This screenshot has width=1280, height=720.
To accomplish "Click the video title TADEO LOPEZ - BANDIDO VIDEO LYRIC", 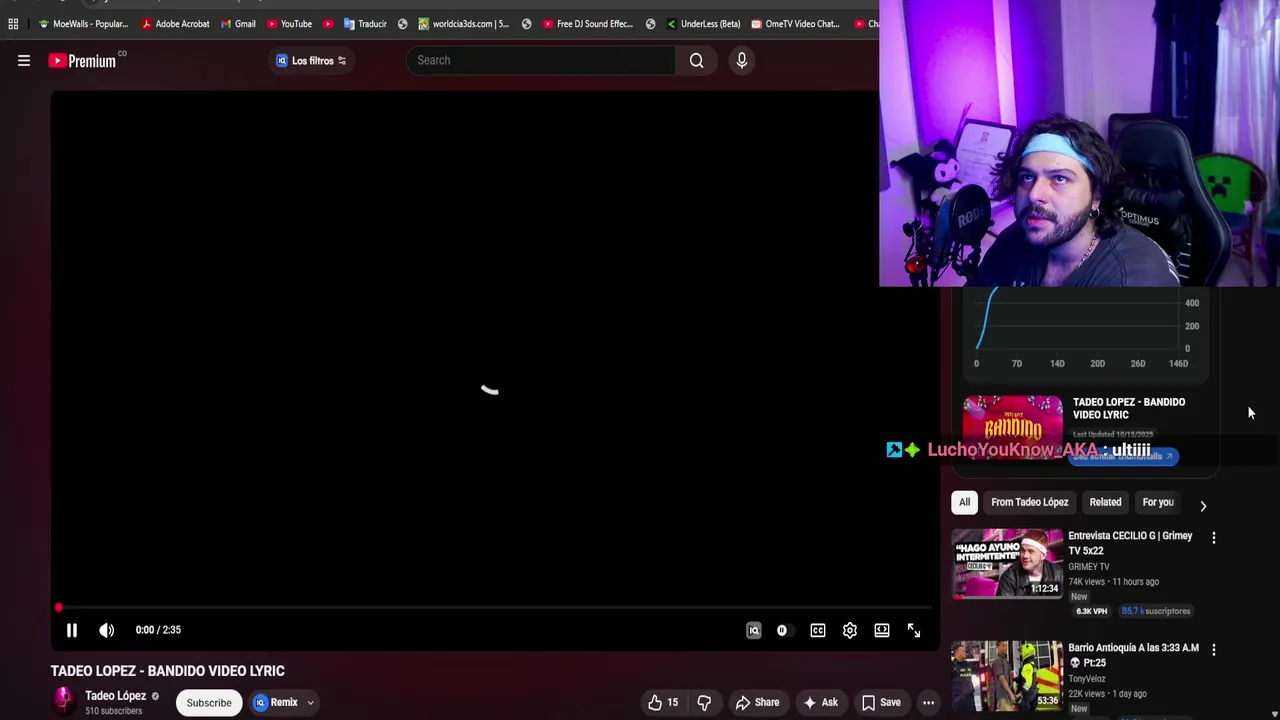I will (168, 671).
